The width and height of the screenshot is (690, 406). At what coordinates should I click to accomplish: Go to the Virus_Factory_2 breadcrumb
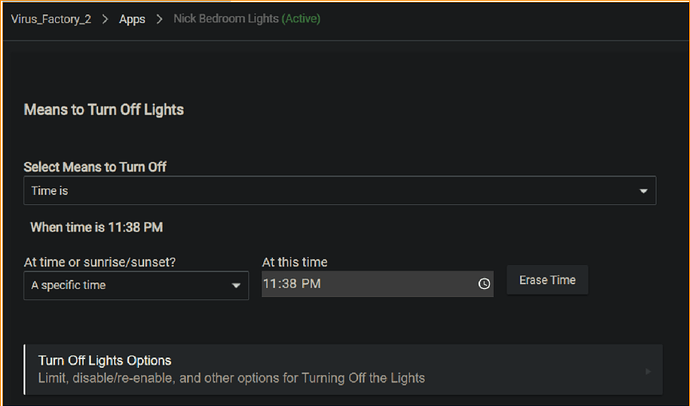[51, 19]
